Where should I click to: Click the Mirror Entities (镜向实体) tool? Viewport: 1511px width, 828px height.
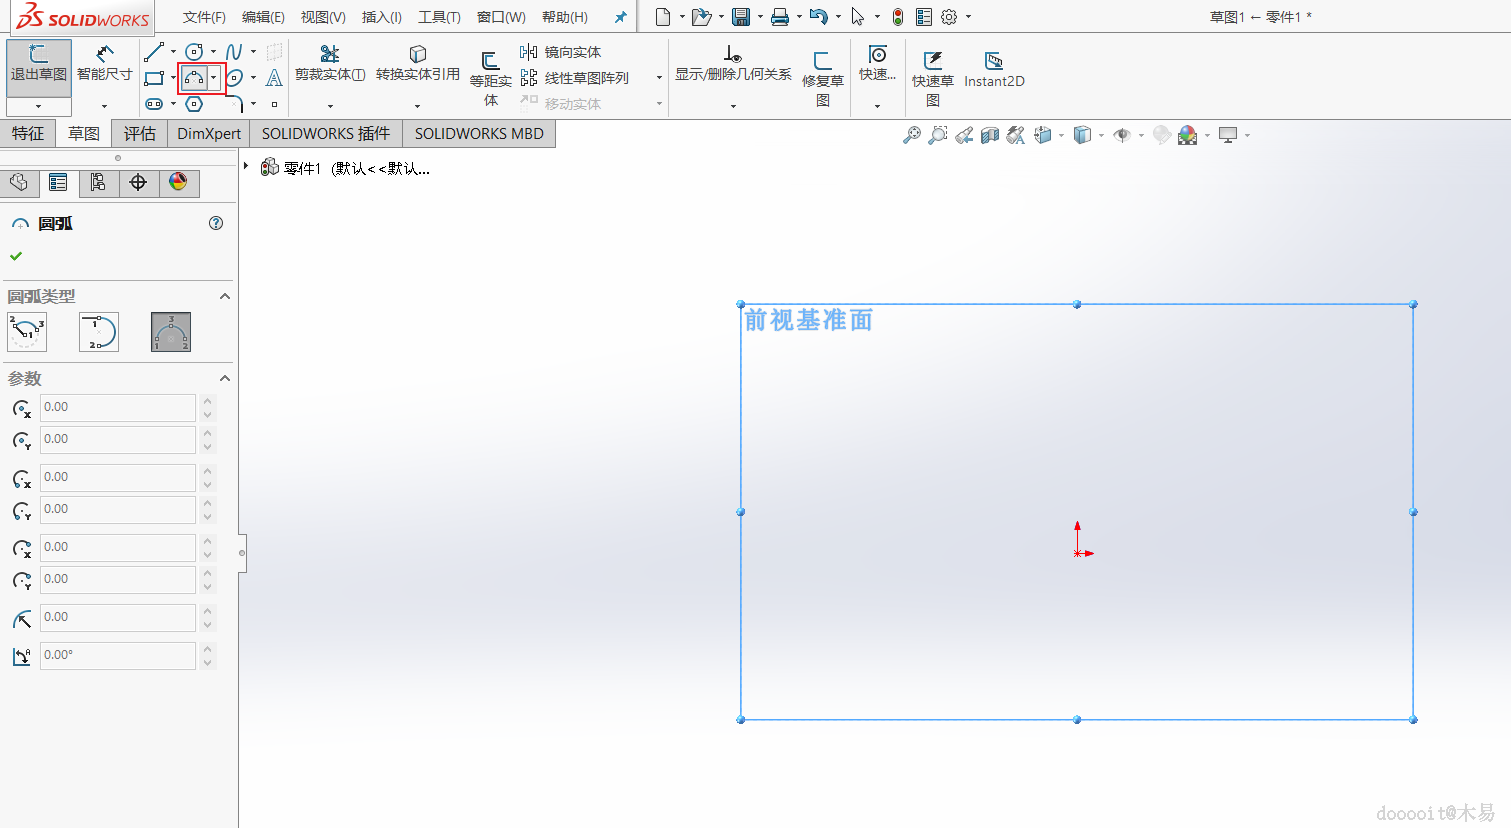[x=561, y=52]
